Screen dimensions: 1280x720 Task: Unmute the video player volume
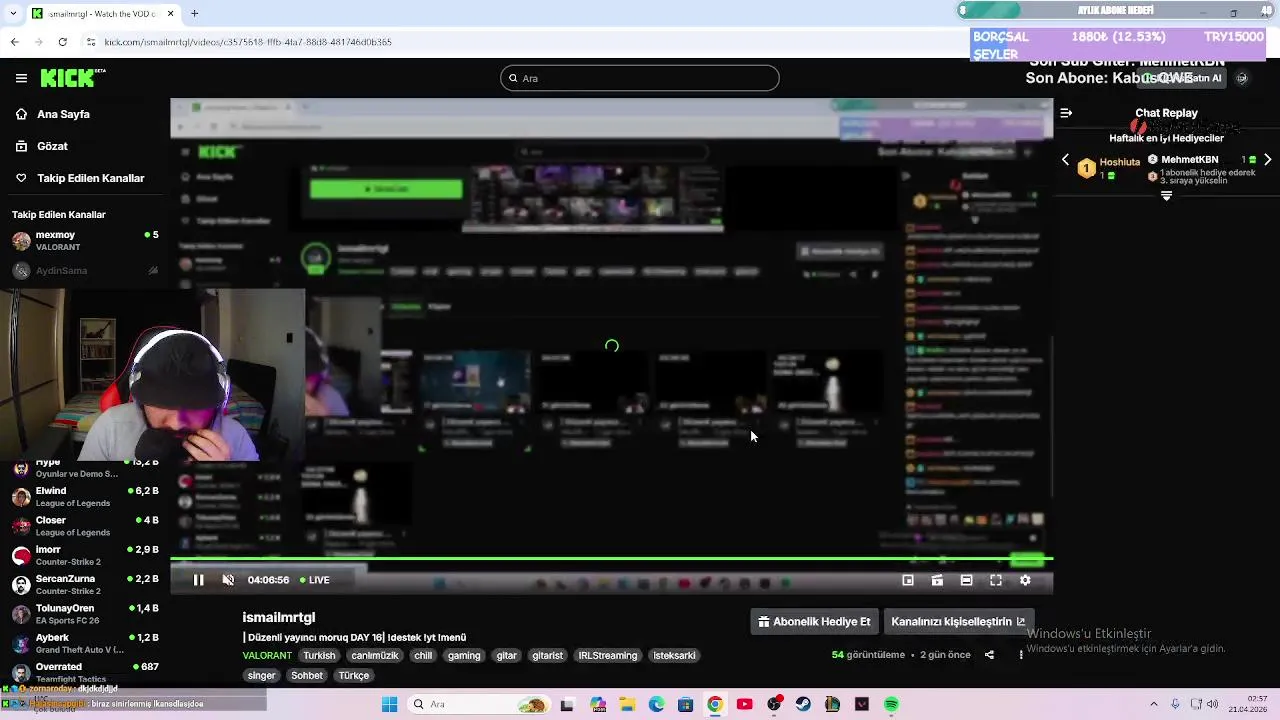point(228,580)
